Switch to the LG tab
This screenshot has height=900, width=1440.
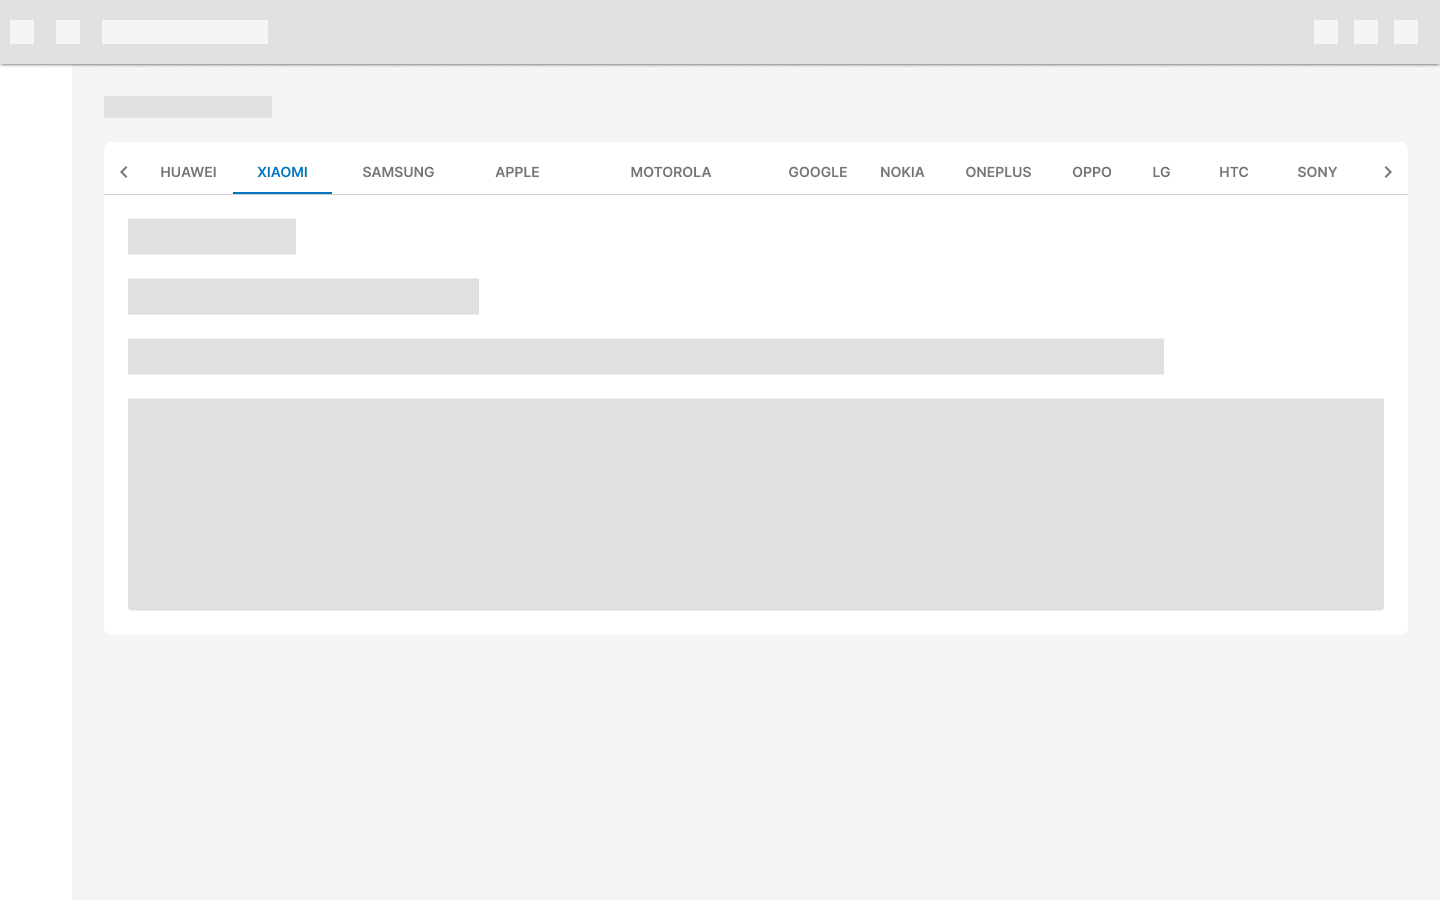coord(1161,172)
